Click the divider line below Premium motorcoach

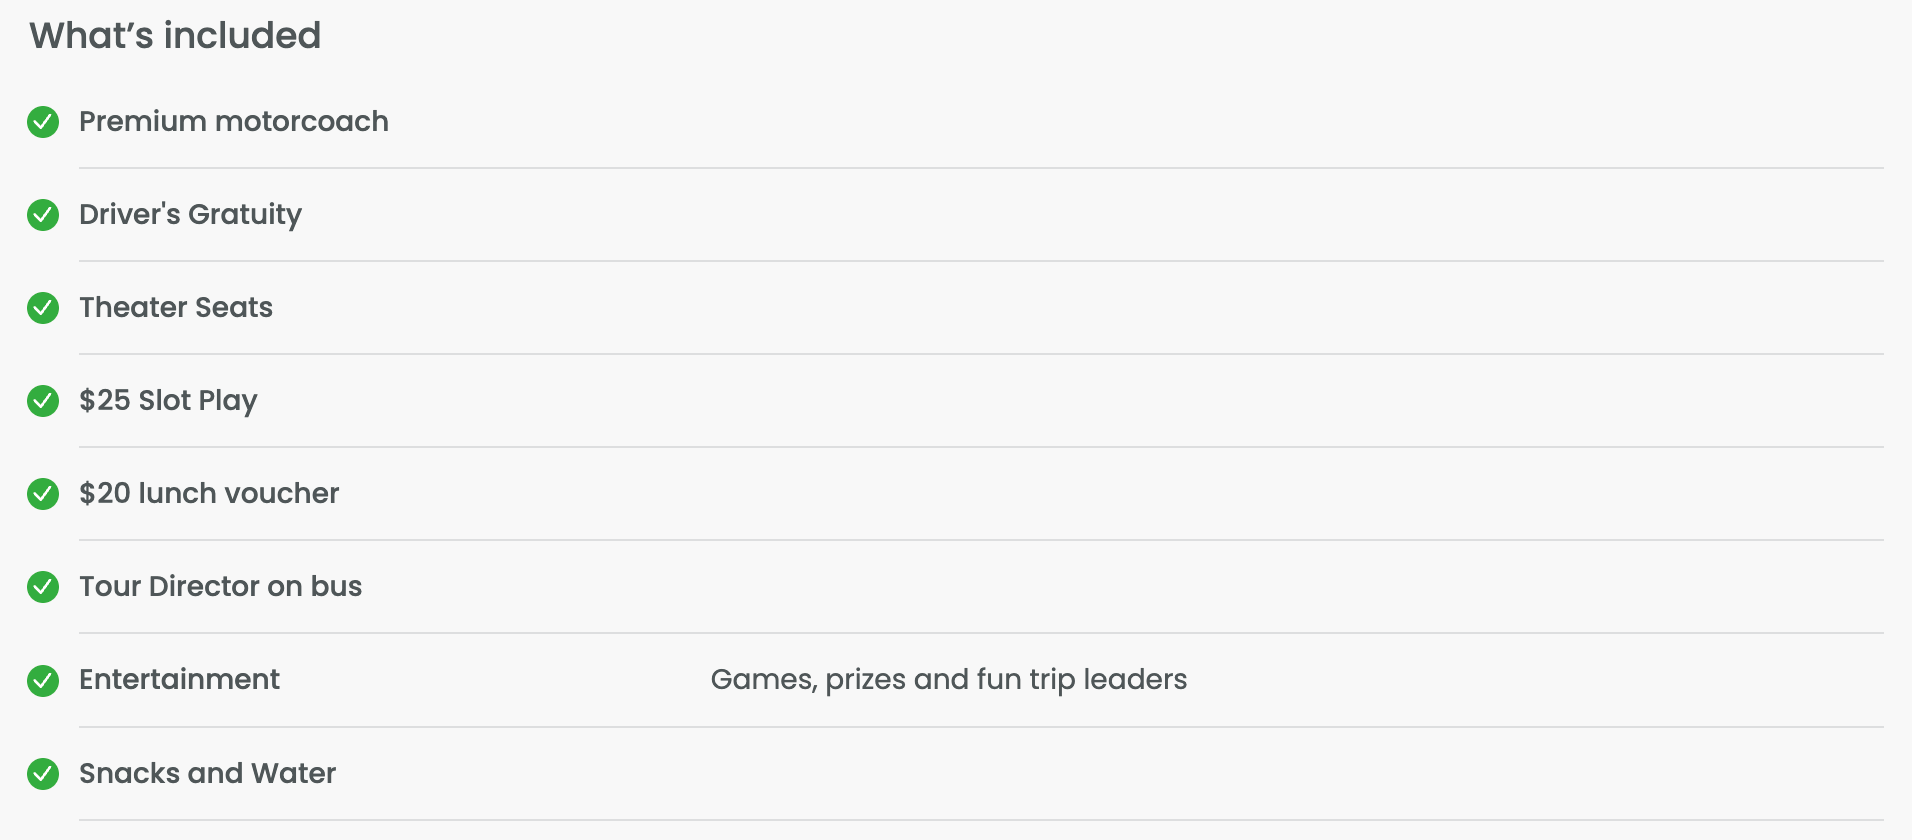tap(980, 168)
